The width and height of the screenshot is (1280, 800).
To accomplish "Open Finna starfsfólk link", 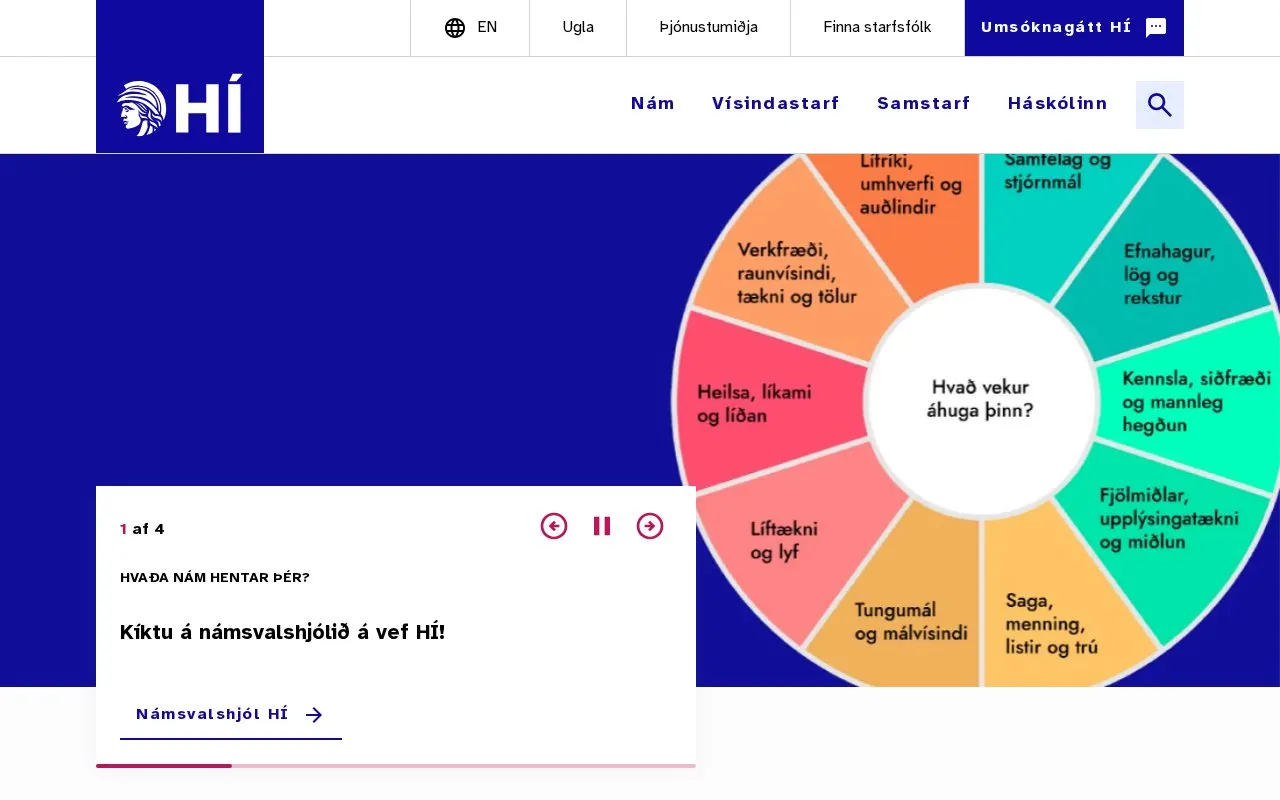I will 877,28.
